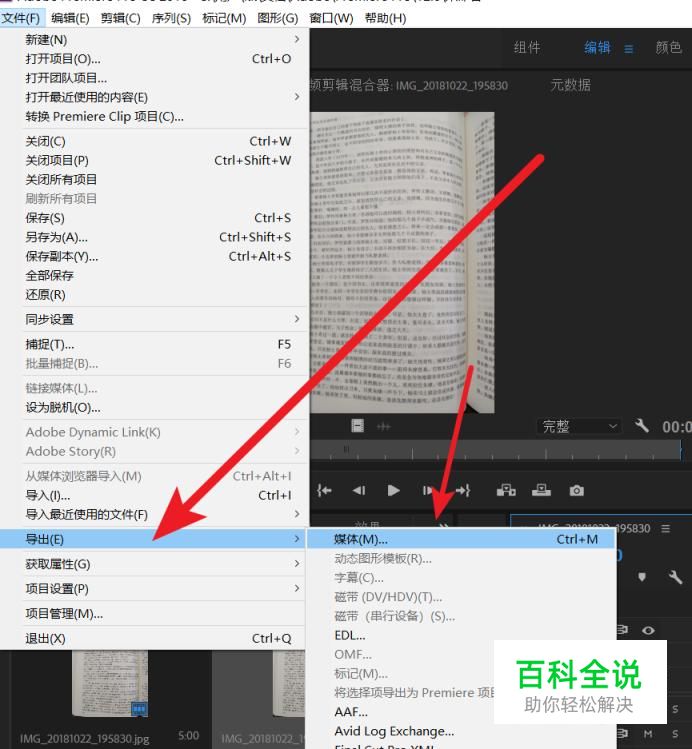Close the open 文件(F) menu
The height and width of the screenshot is (749, 692).
[x=21, y=18]
